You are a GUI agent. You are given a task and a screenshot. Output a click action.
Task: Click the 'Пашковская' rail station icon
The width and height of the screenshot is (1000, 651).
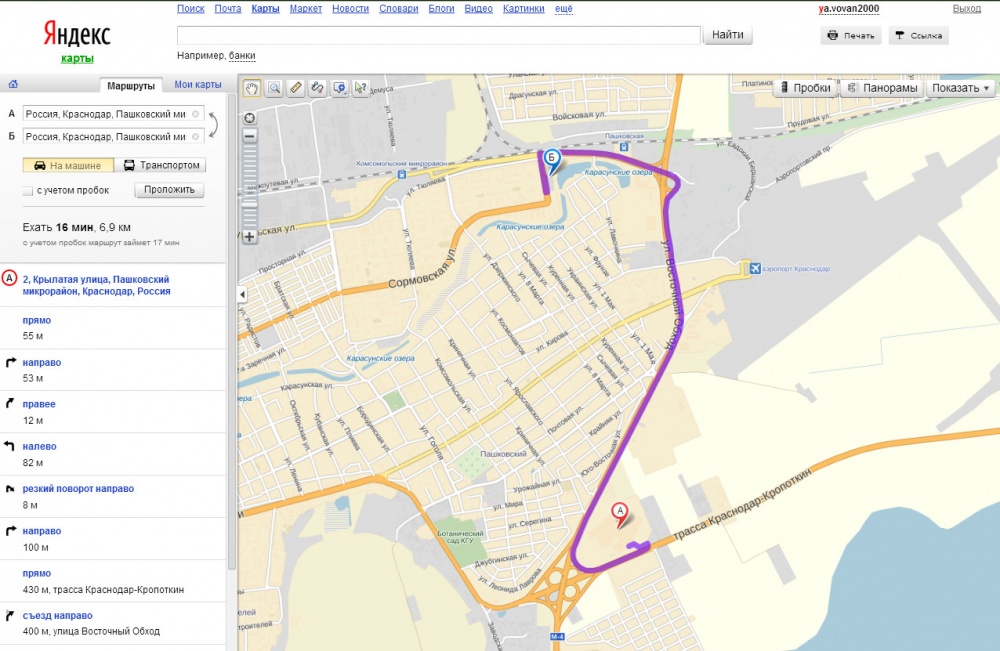tap(624, 147)
